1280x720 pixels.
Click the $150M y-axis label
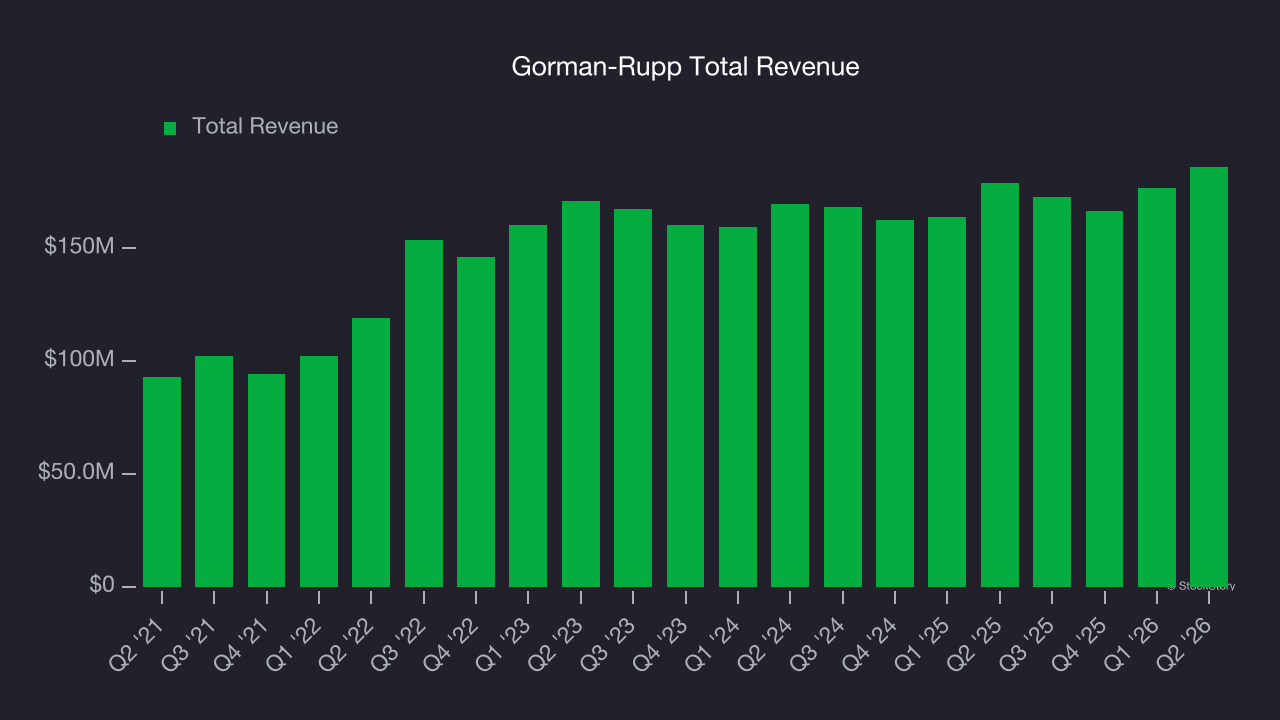(78, 247)
